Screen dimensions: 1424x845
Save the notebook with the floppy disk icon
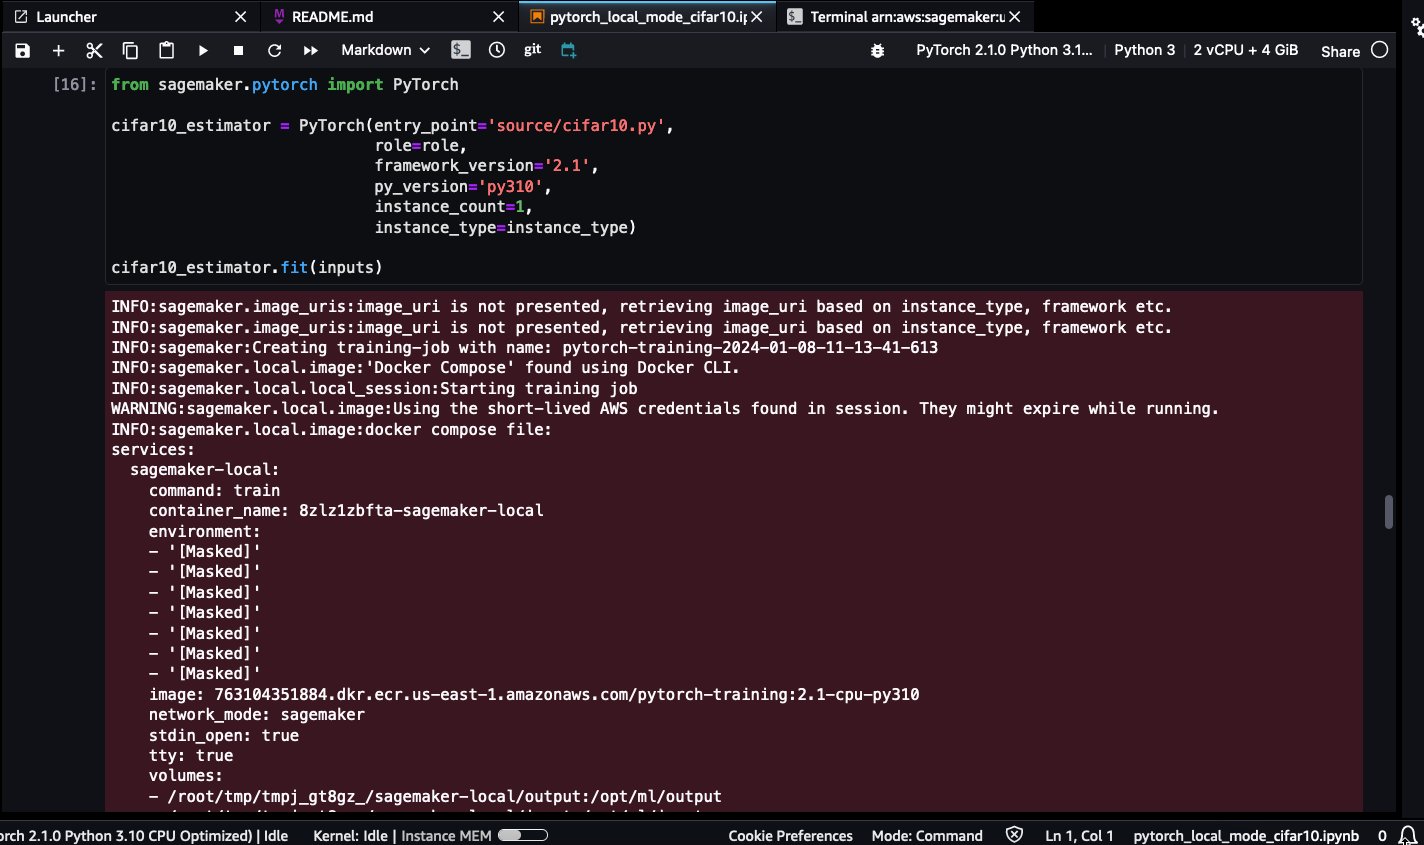coord(22,50)
